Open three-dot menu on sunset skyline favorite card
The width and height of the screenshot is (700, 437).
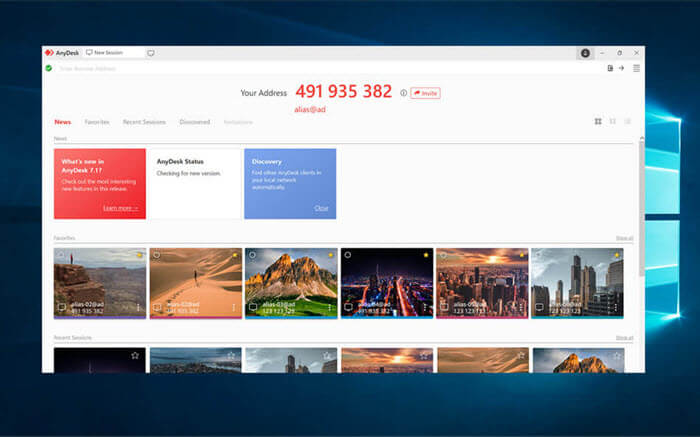click(x=521, y=308)
